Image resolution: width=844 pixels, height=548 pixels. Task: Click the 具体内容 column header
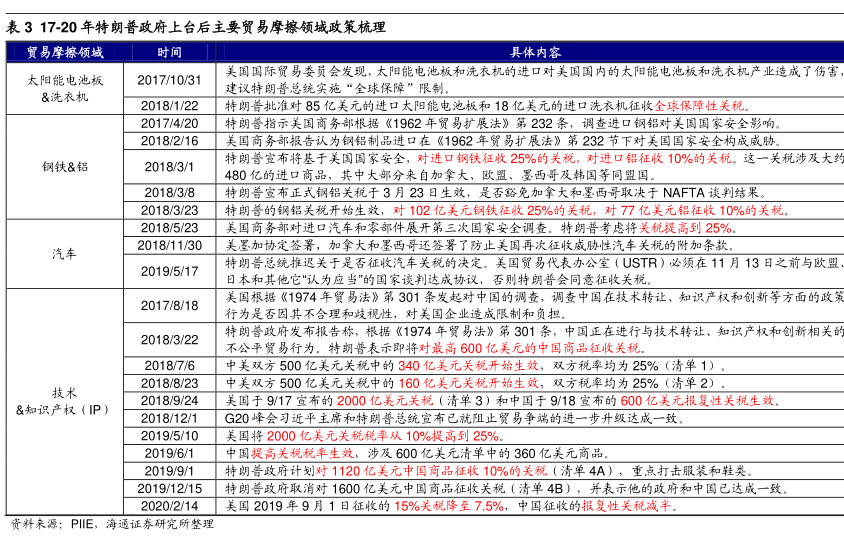pyautogui.click(x=534, y=52)
